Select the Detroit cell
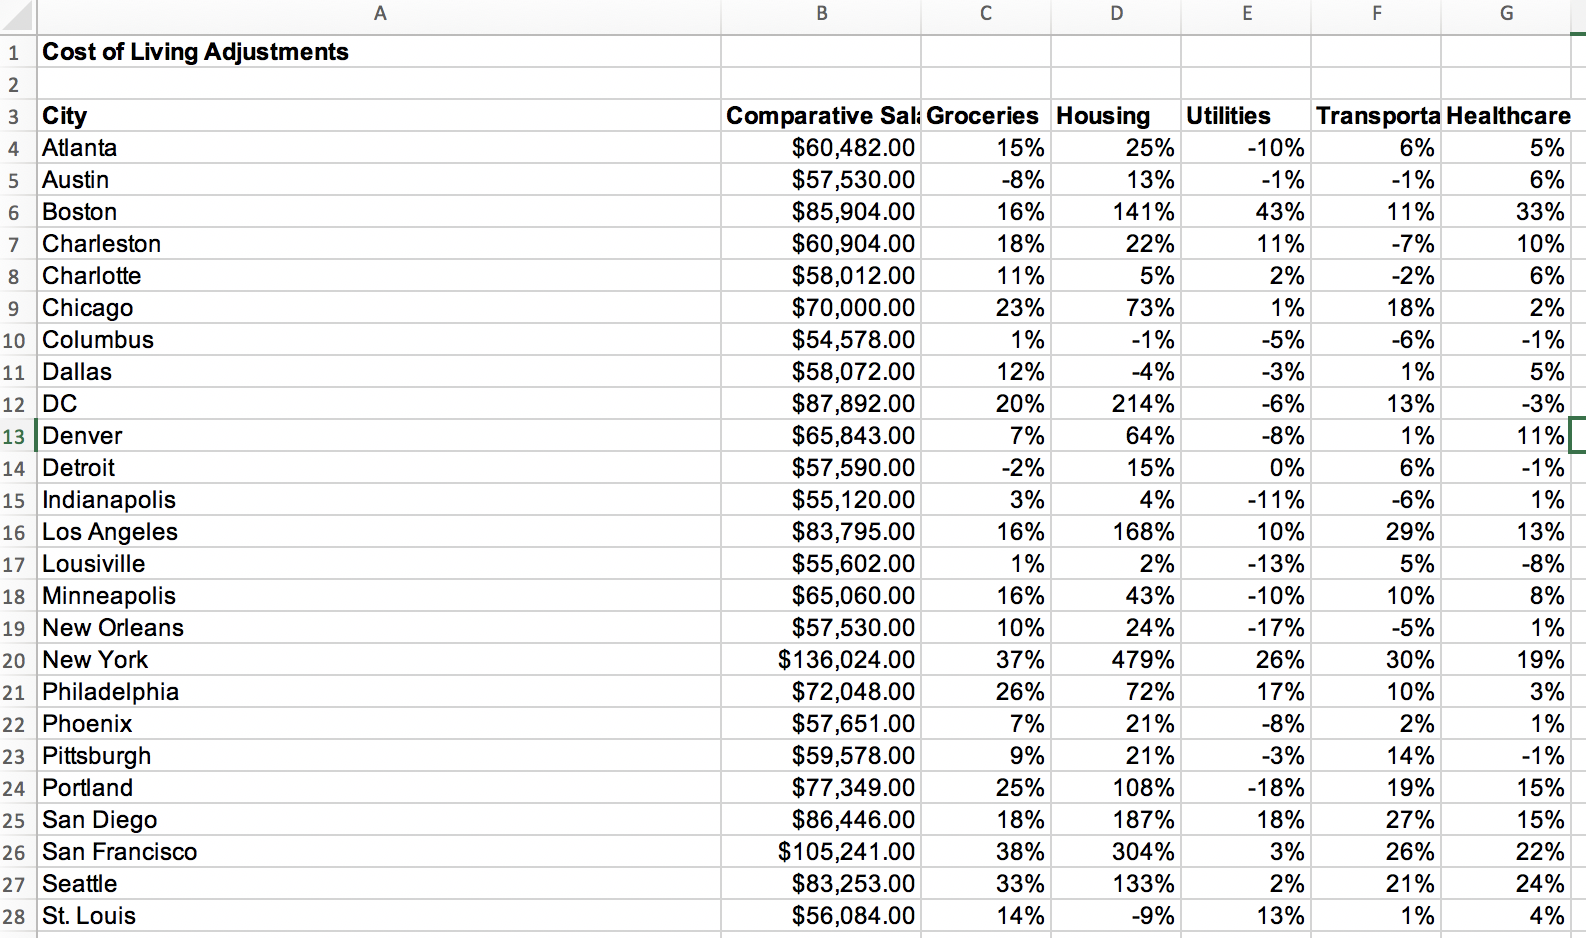 pos(379,468)
